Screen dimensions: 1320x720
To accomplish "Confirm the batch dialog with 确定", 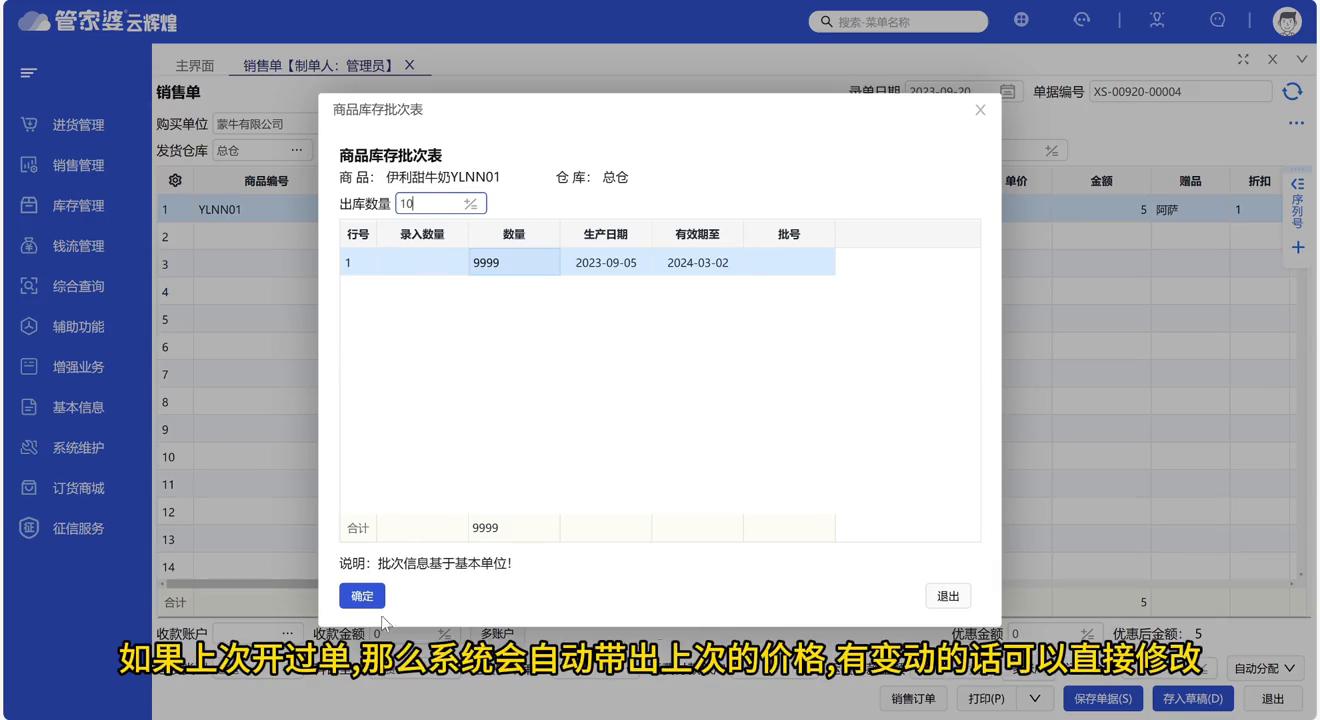I will click(361, 595).
